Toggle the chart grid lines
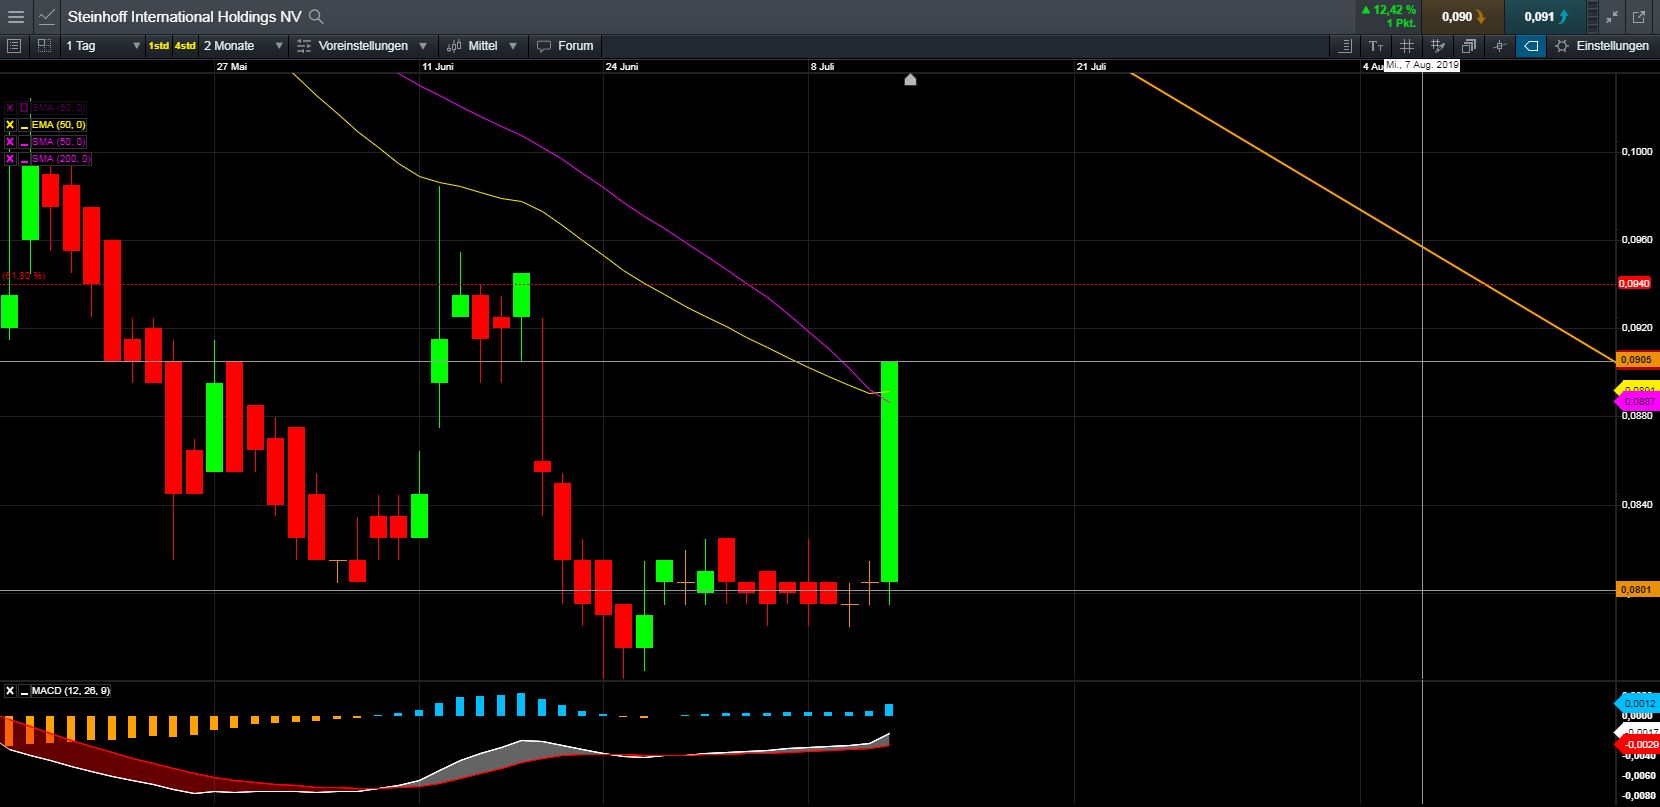This screenshot has height=807, width=1660. tap(1406, 46)
